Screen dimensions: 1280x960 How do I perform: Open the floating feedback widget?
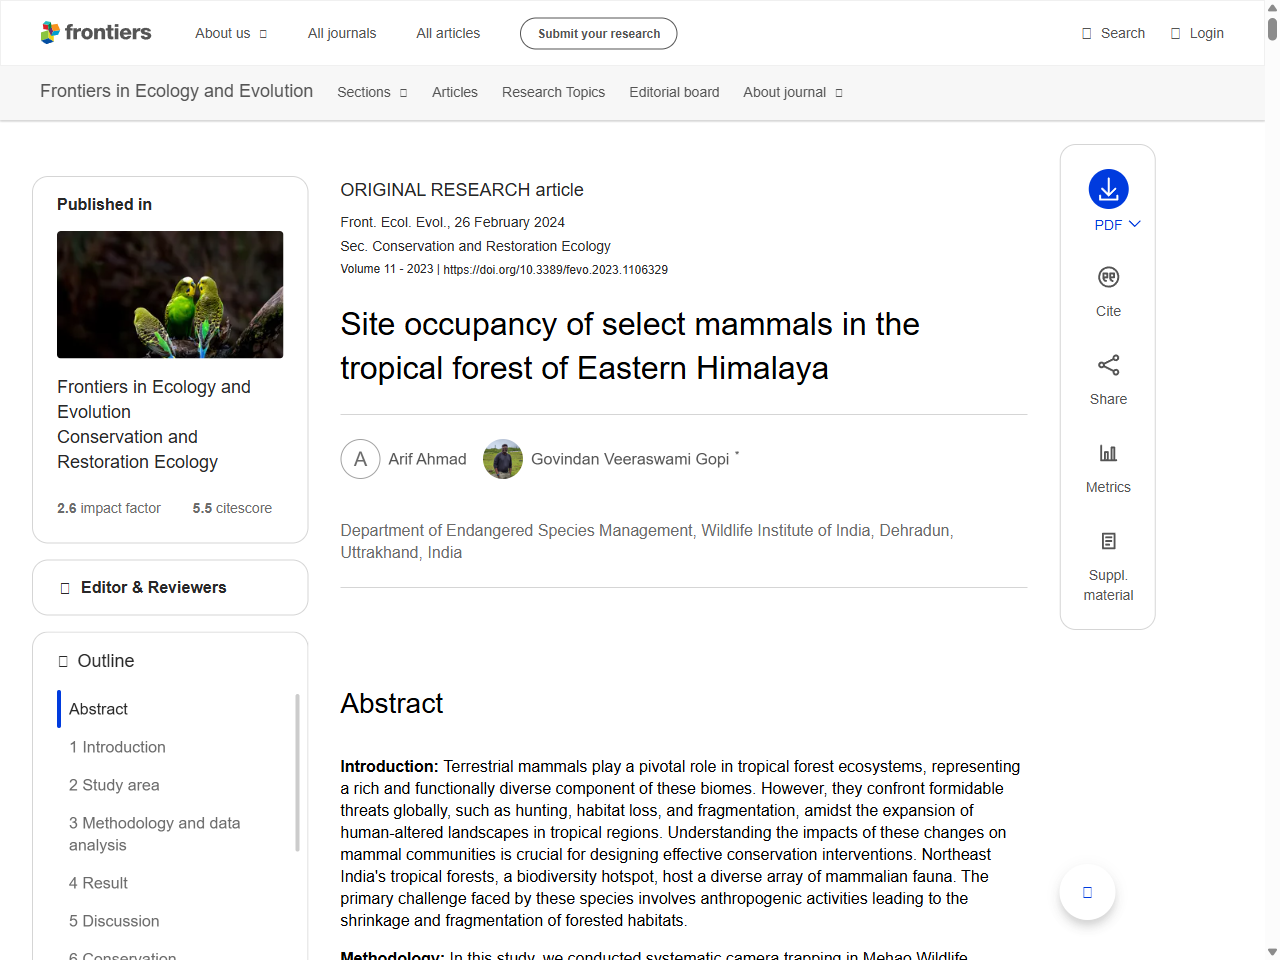pos(1087,891)
